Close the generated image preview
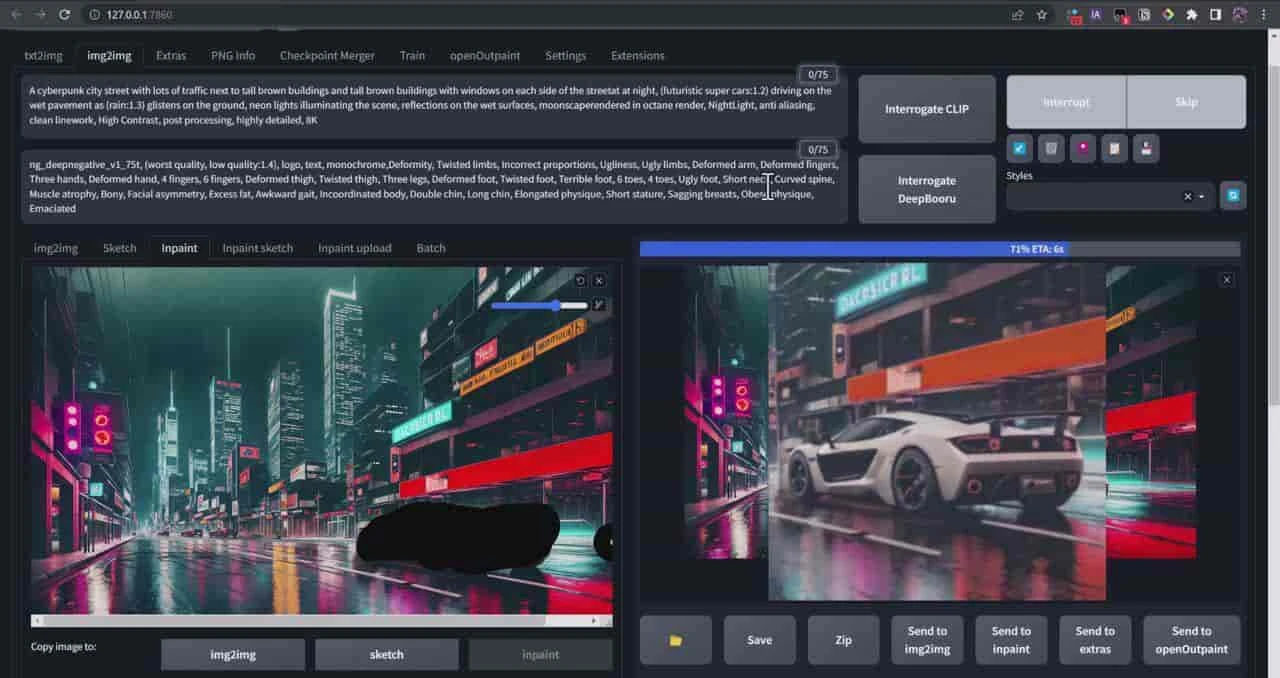Viewport: 1280px width, 678px height. click(x=1227, y=280)
